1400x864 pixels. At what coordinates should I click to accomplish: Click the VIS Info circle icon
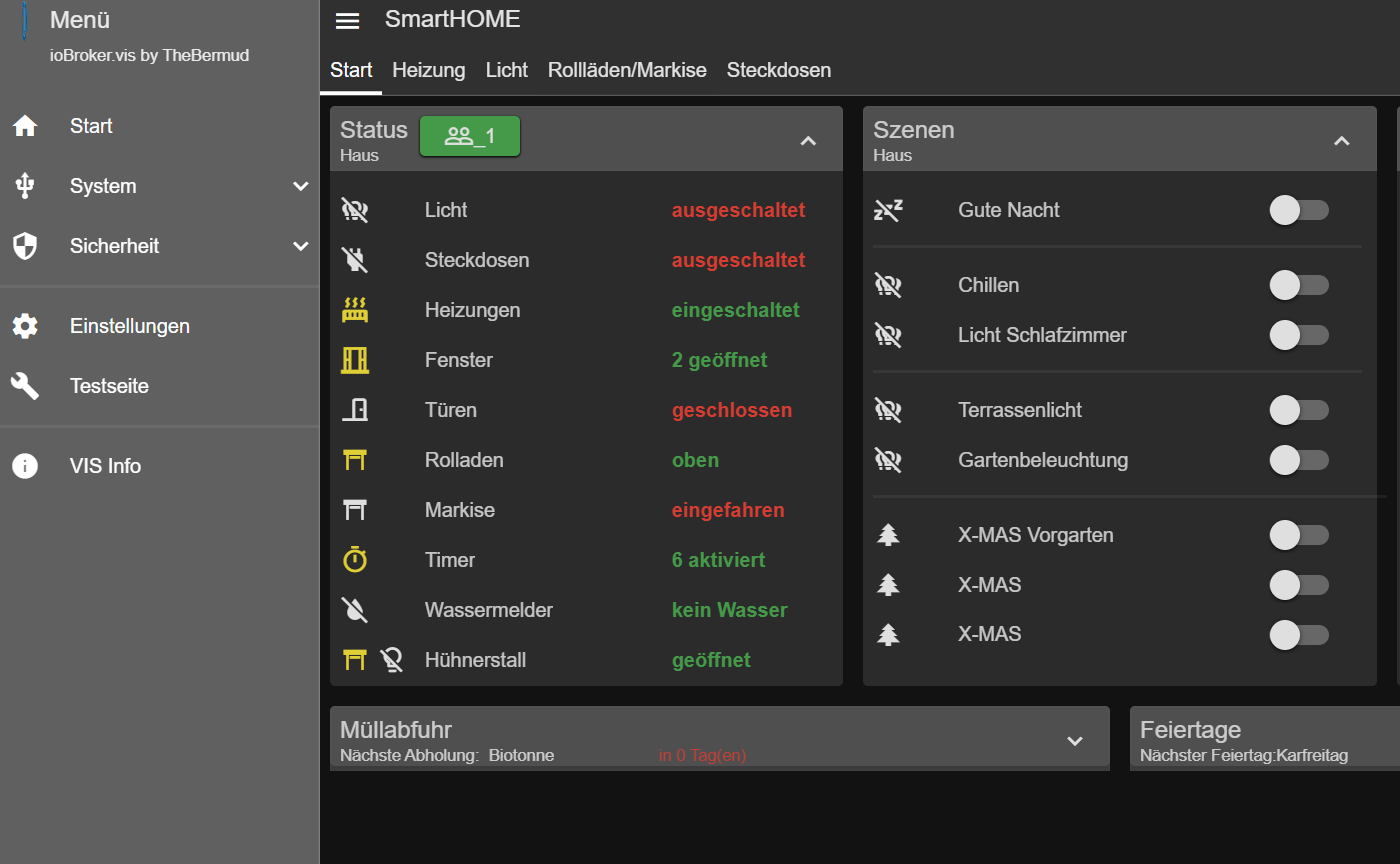[25, 466]
